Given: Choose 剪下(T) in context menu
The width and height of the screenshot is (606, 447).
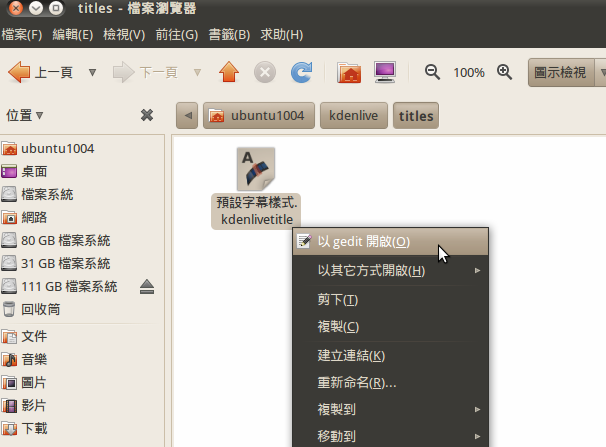Looking at the screenshot, I should coord(390,299).
